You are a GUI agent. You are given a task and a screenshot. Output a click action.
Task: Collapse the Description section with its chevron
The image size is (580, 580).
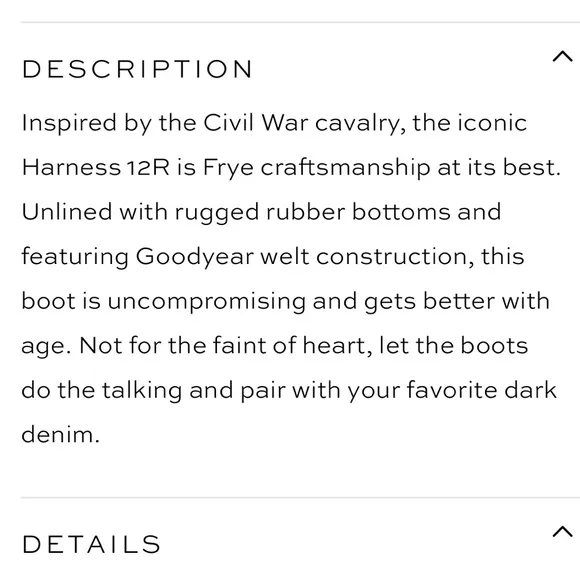coord(562,57)
